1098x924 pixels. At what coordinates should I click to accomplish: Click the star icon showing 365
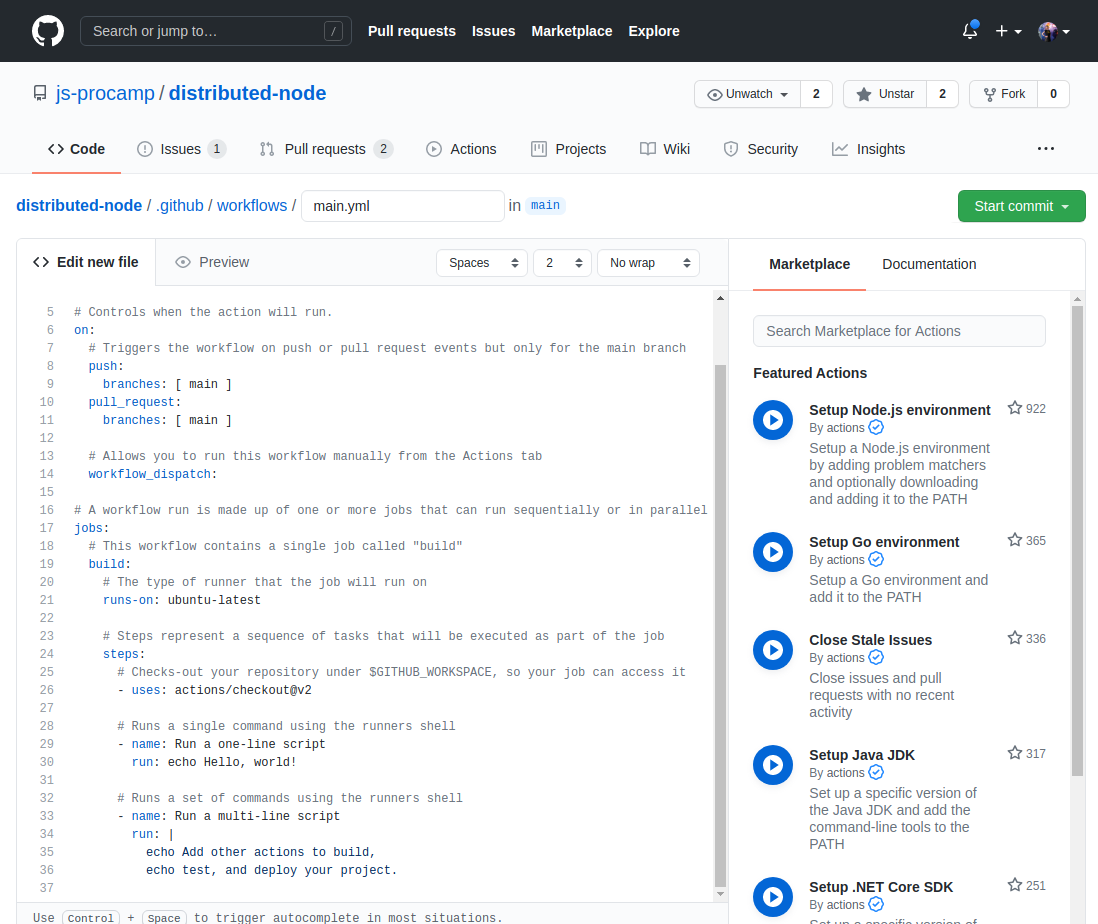pos(1015,540)
